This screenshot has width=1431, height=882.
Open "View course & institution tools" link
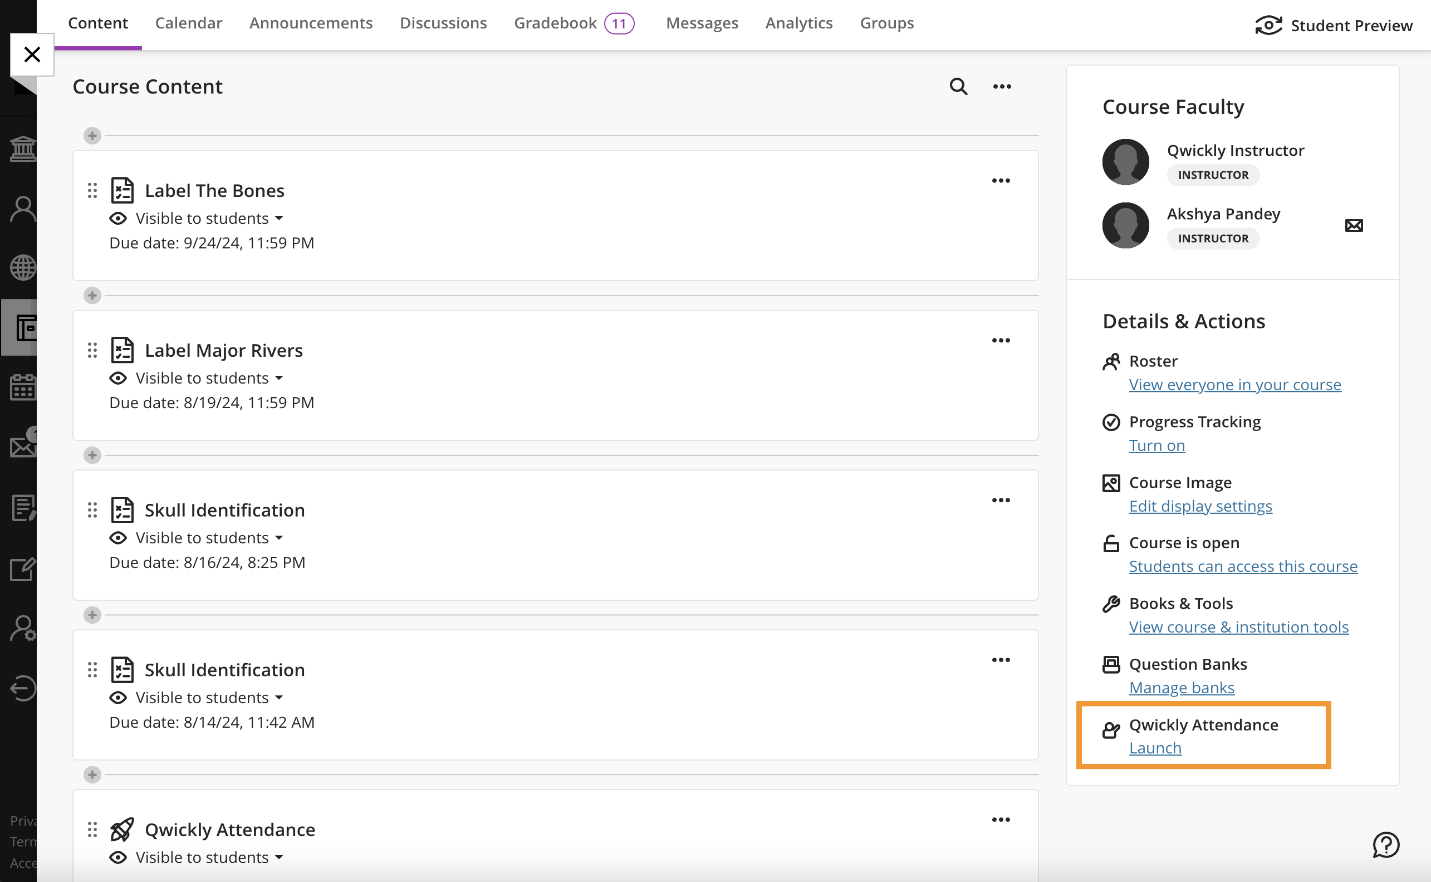(x=1239, y=627)
